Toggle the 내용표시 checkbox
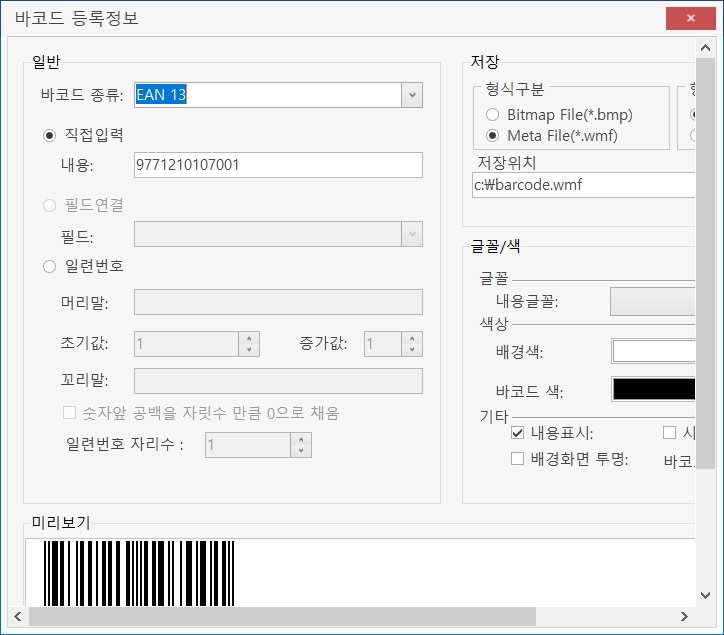This screenshot has height=635, width=724. [518, 433]
